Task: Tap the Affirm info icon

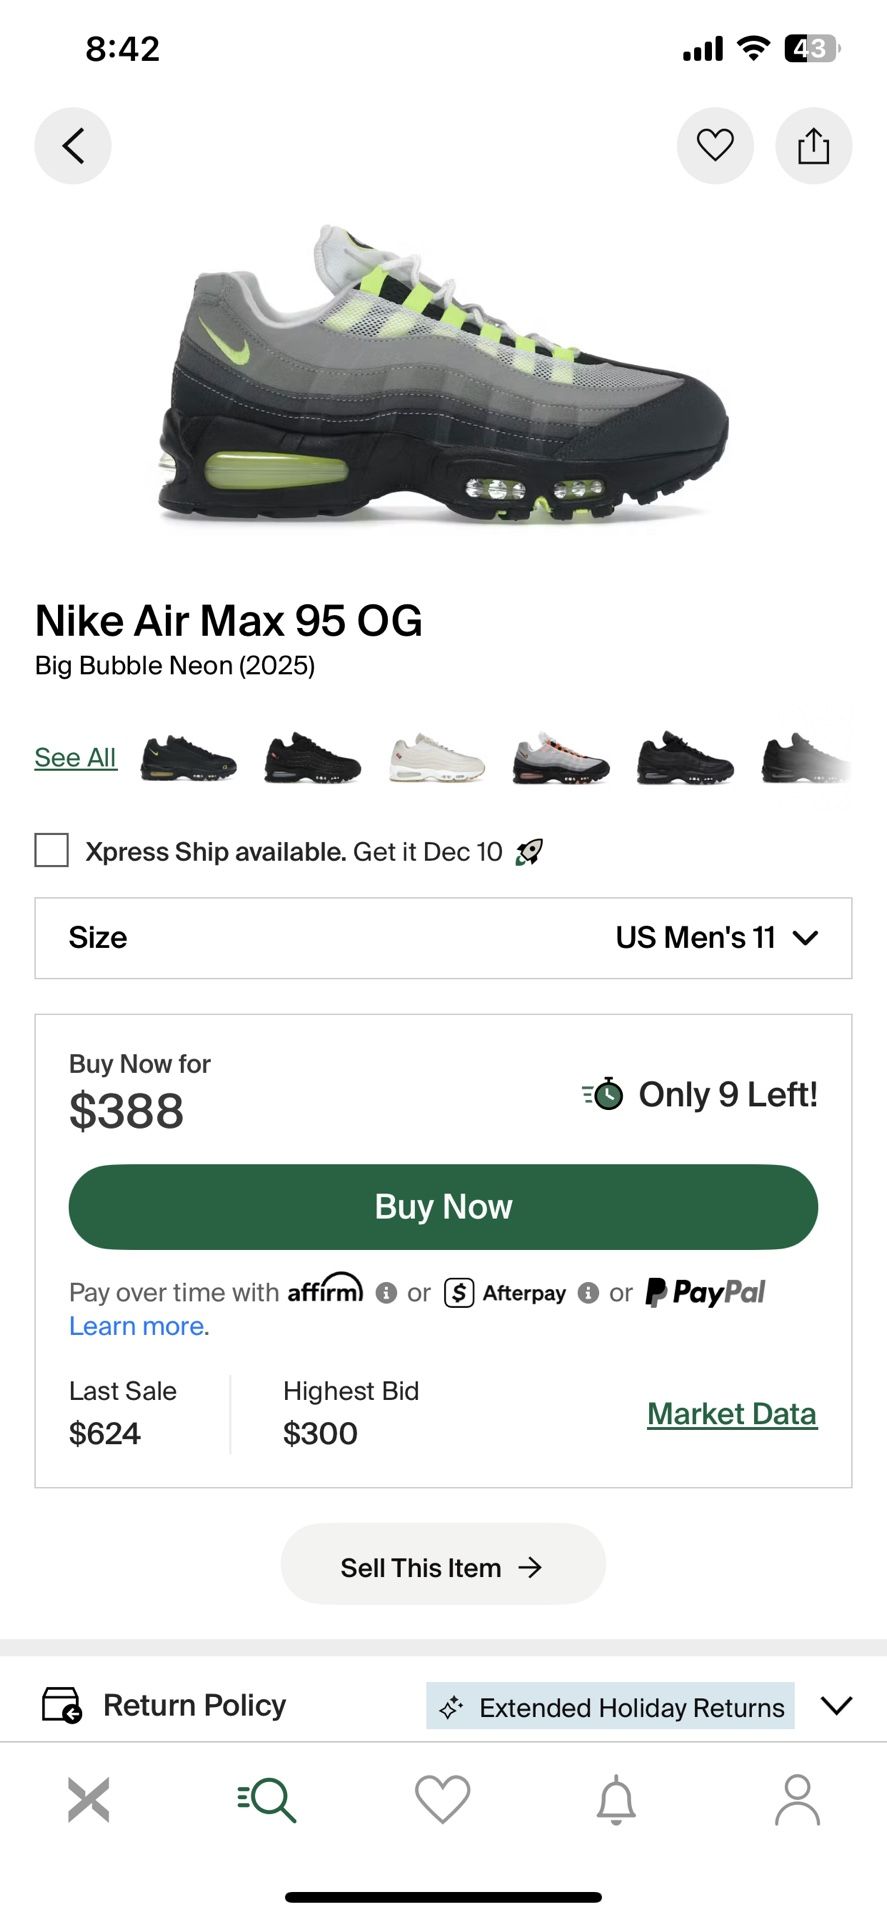Action: (386, 1293)
